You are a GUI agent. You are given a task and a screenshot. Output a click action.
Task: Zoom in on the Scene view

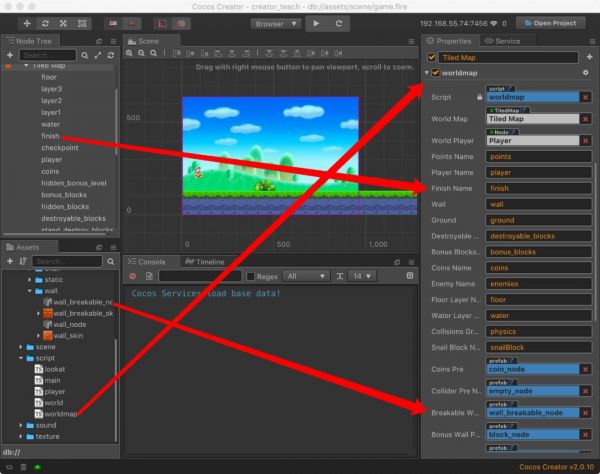point(130,53)
